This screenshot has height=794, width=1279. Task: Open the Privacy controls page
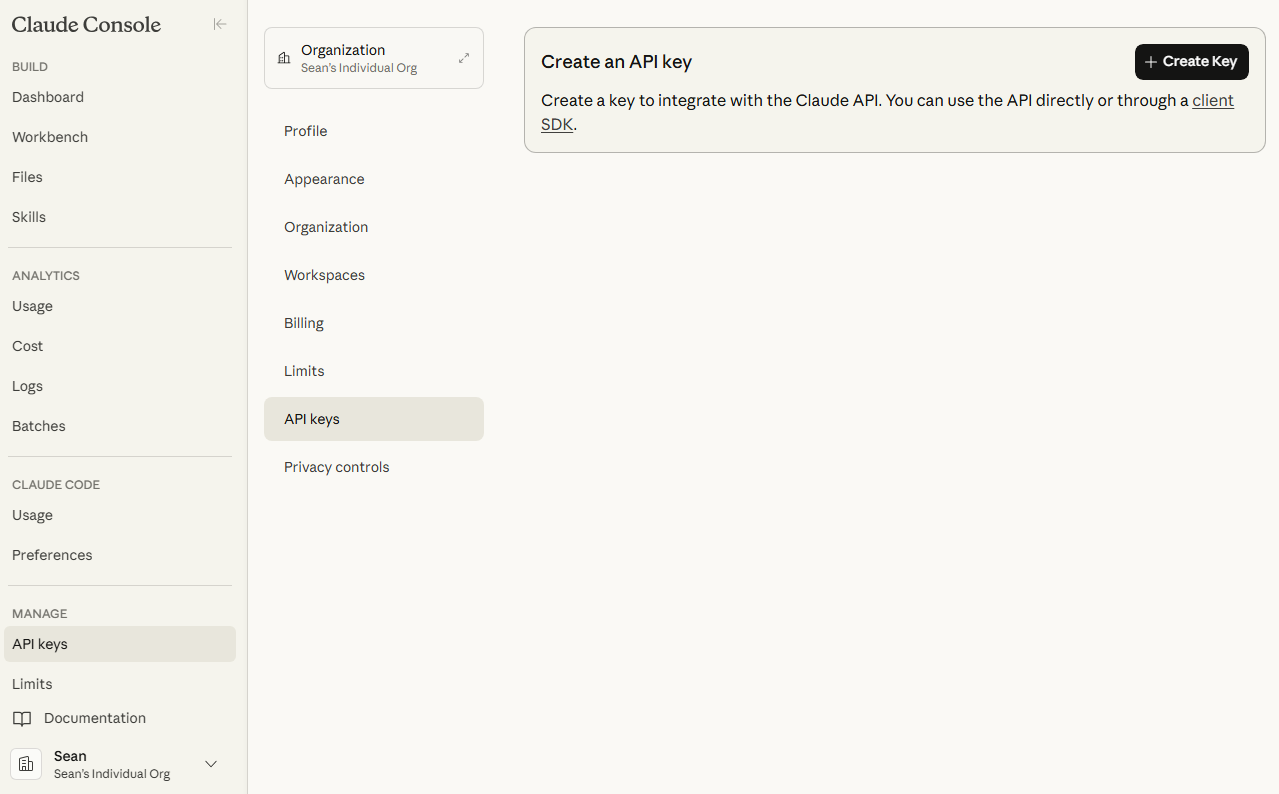336,467
